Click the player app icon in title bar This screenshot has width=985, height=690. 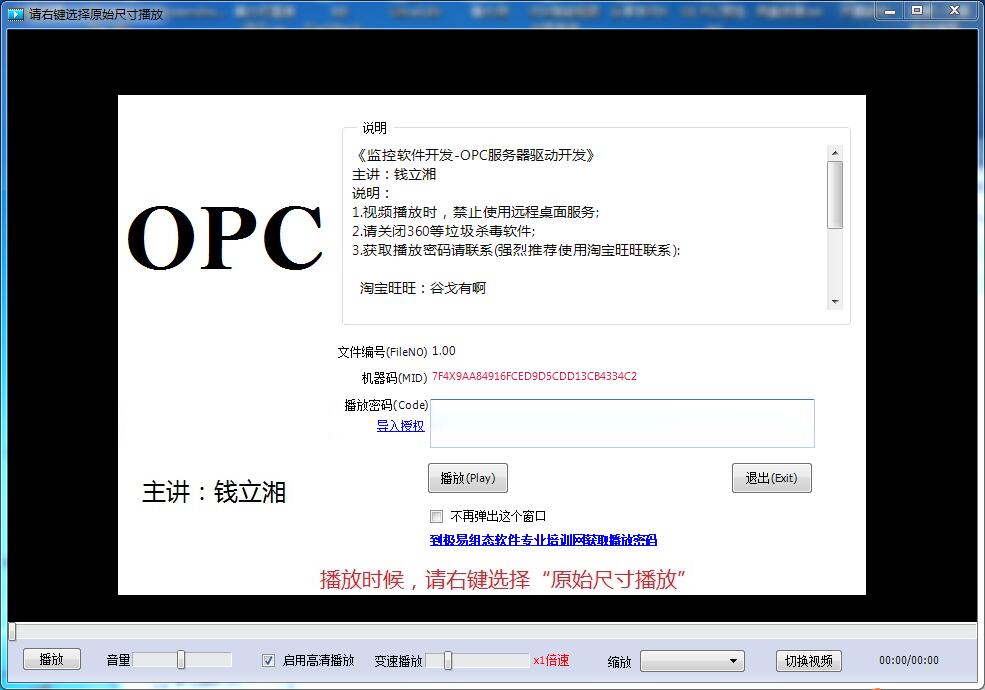pos(15,14)
